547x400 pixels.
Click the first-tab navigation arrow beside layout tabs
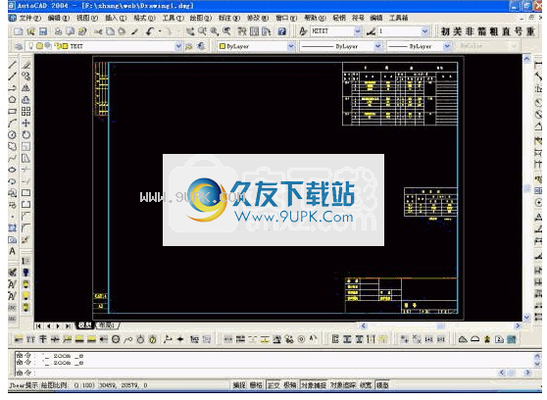38,326
